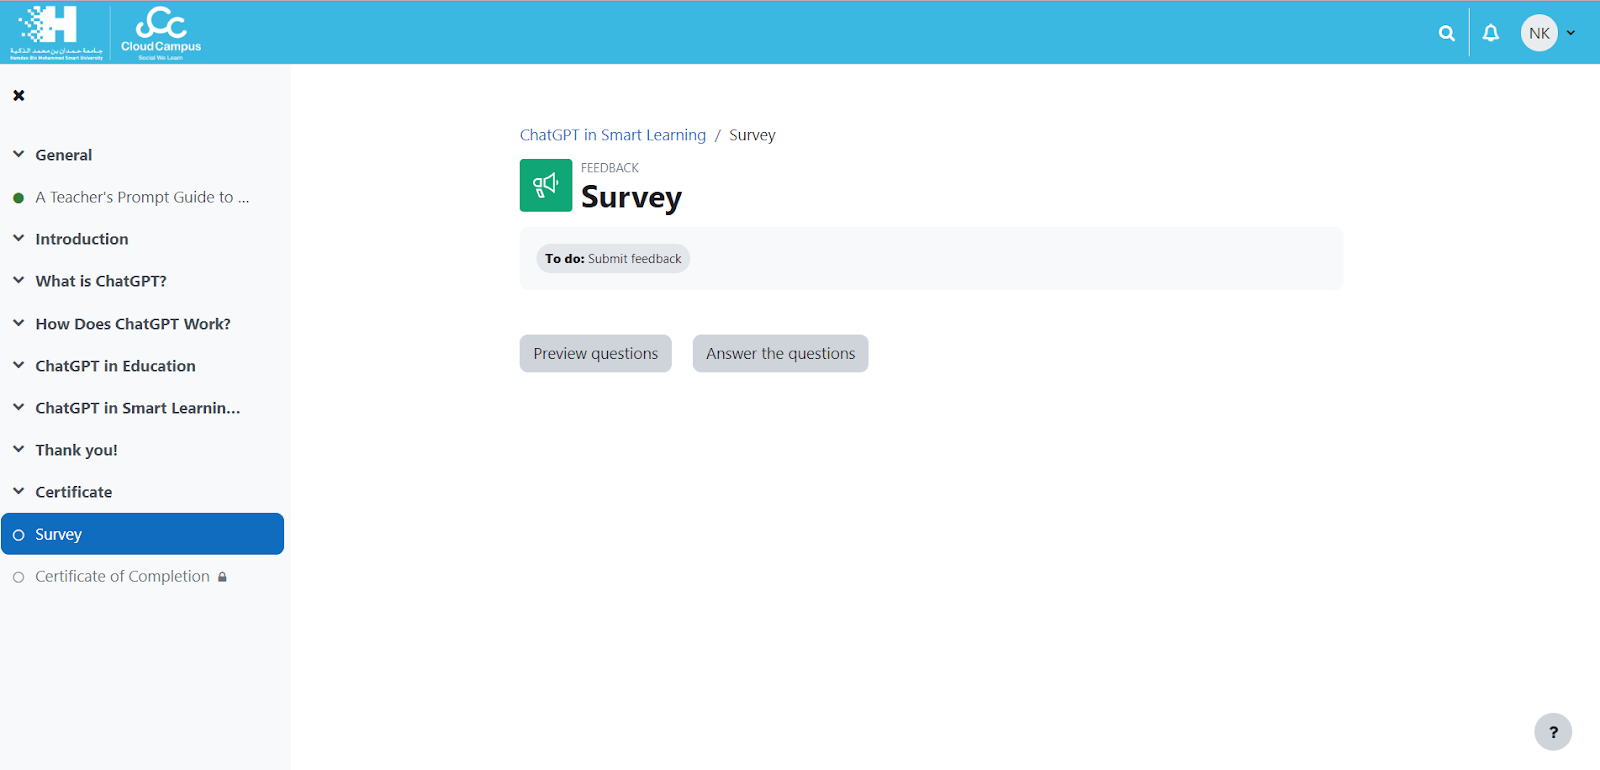The height and width of the screenshot is (770, 1600).
Task: Follow ChatGPT in Smart Learning breadcrumb link
Action: click(612, 135)
